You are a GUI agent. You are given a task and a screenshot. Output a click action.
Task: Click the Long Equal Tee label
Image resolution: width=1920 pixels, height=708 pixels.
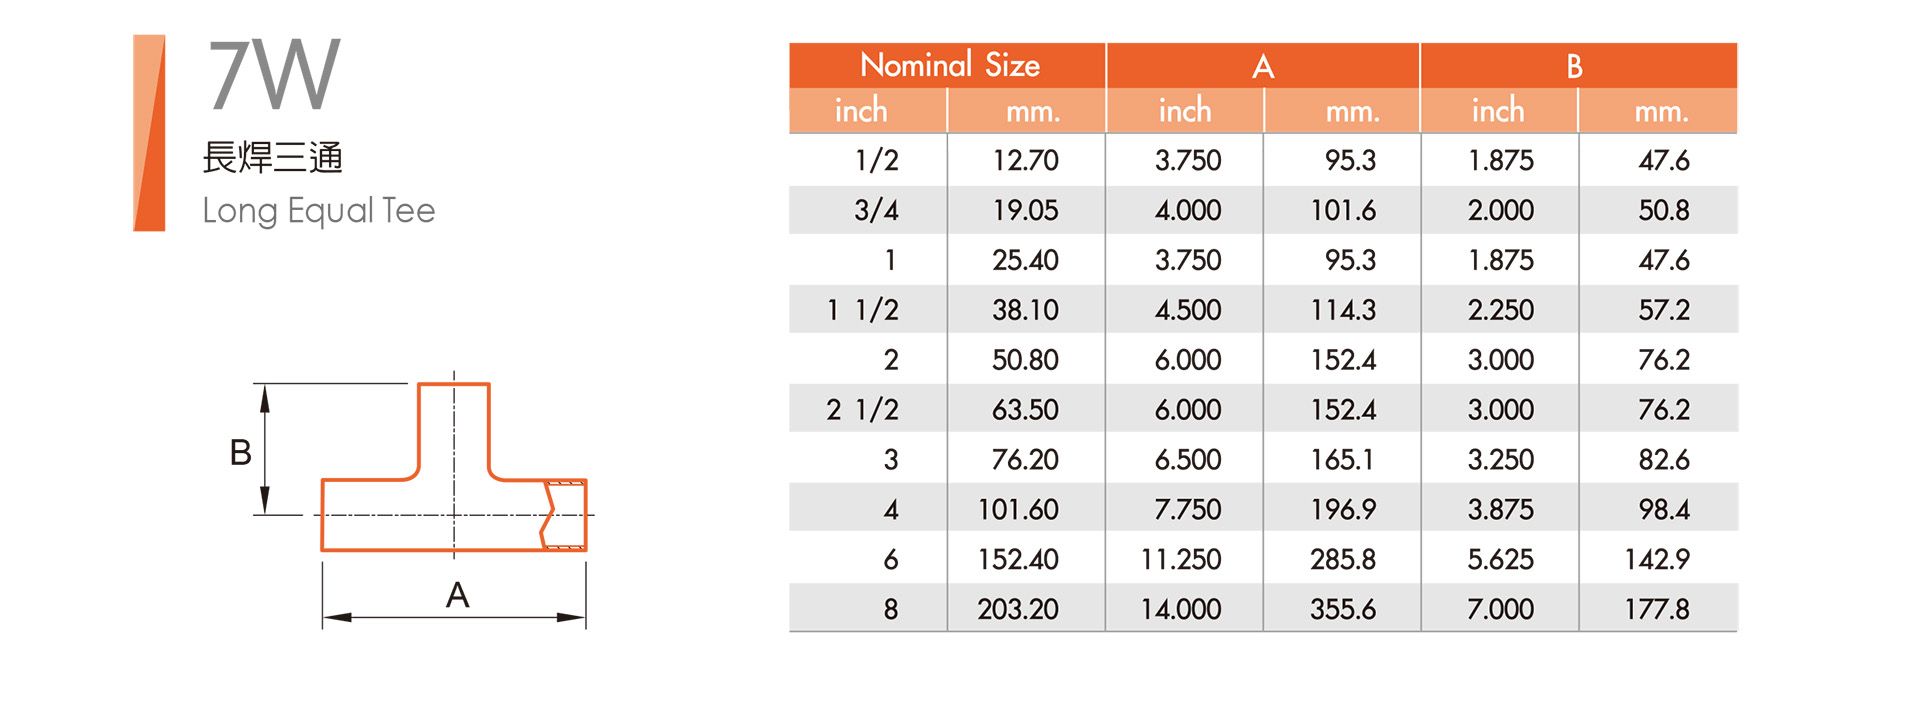point(318,211)
